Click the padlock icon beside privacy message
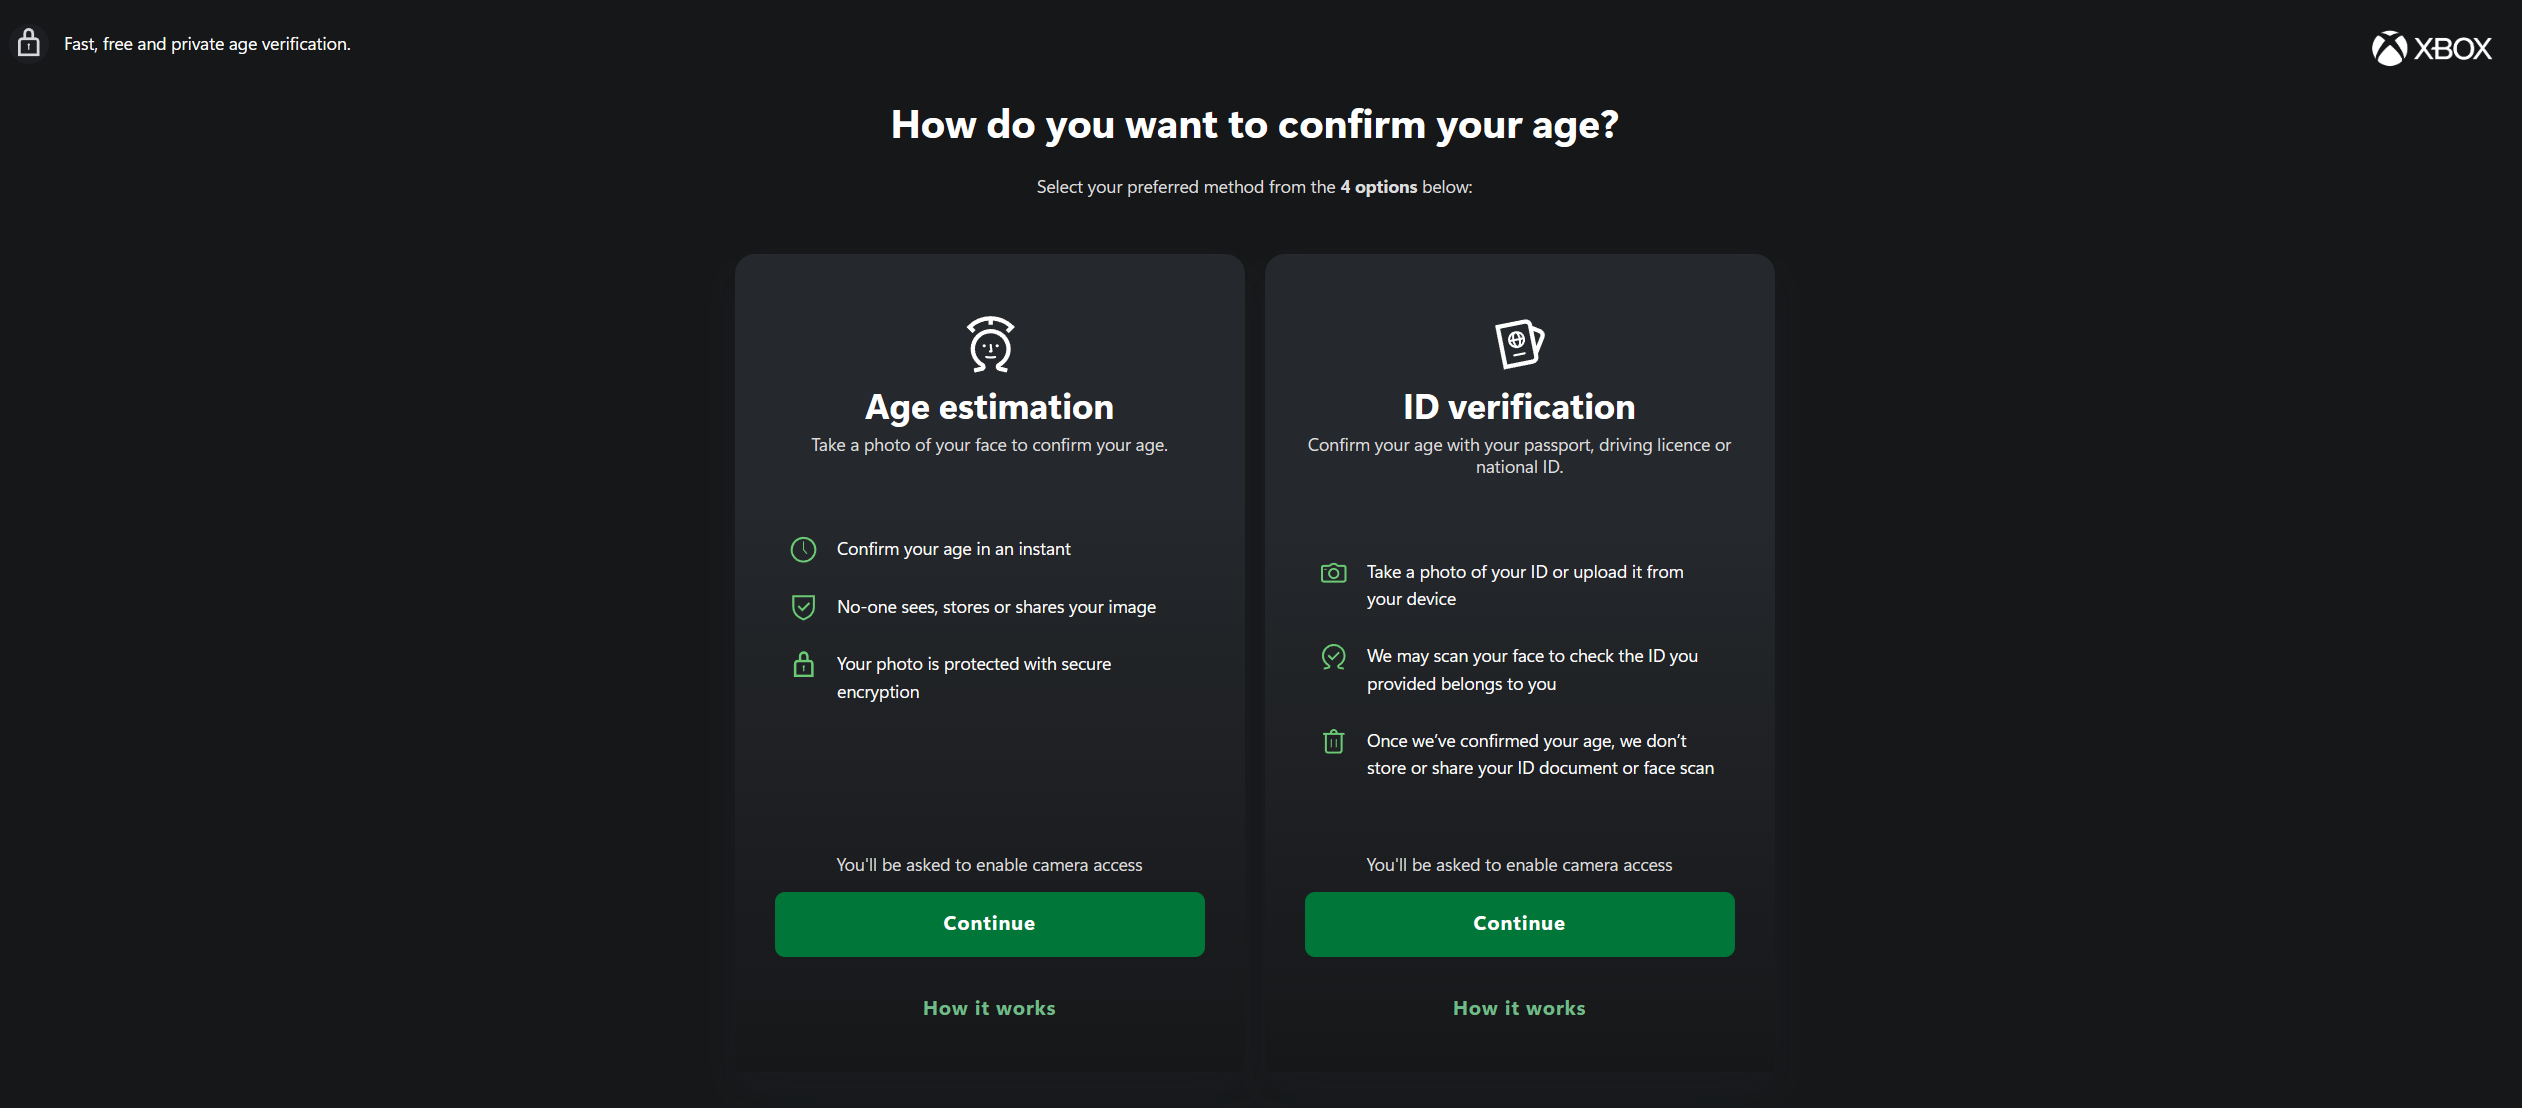The height and width of the screenshot is (1108, 2522). (29, 43)
